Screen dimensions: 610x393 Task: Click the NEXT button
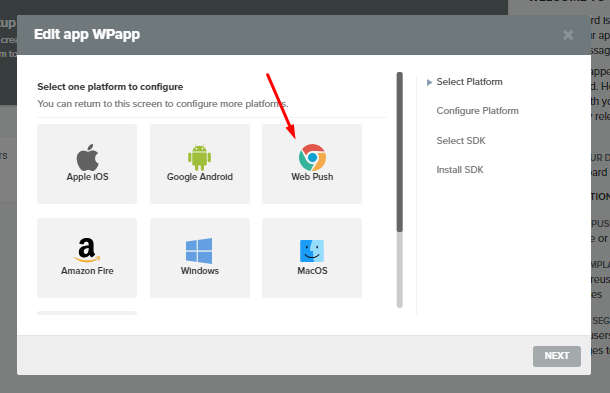coord(557,356)
